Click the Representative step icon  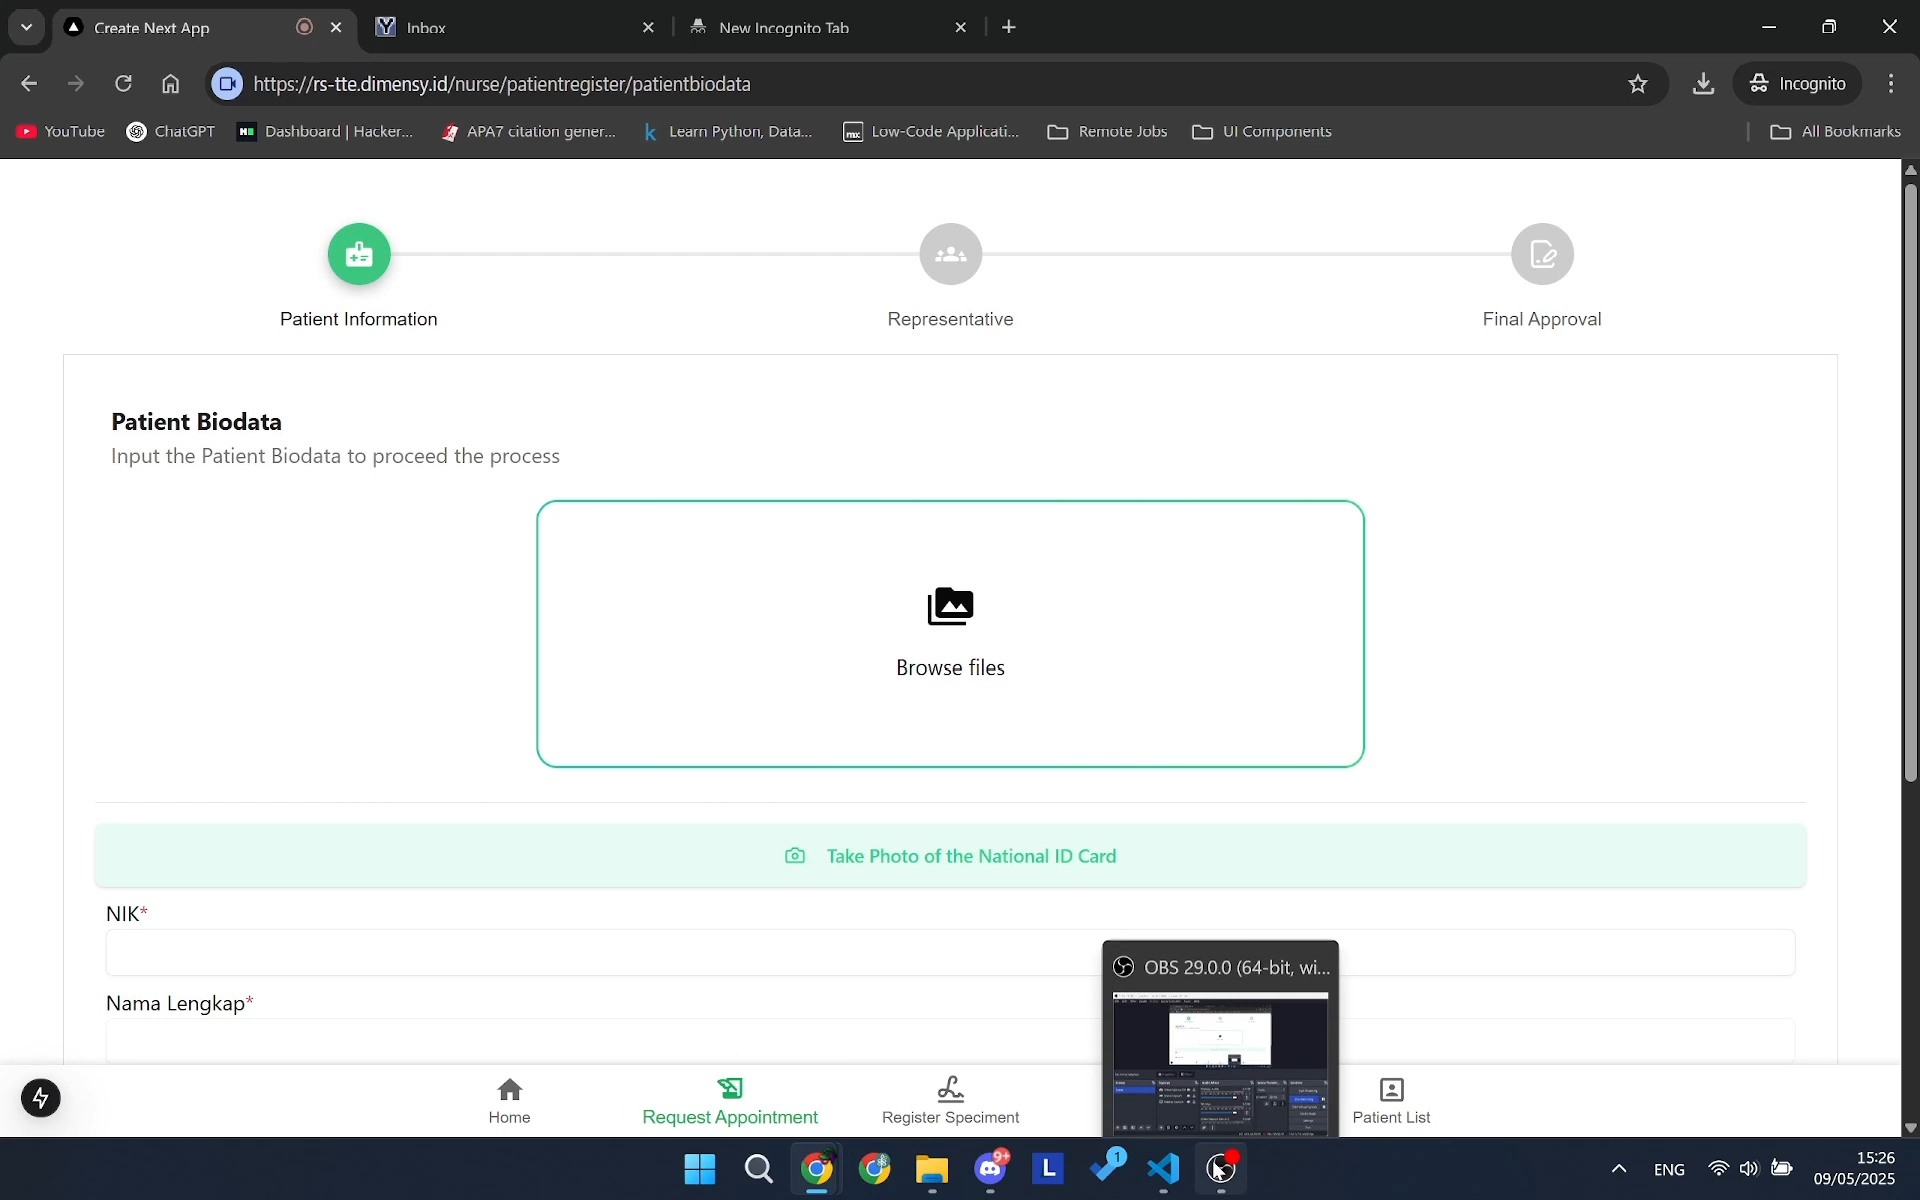[950, 254]
